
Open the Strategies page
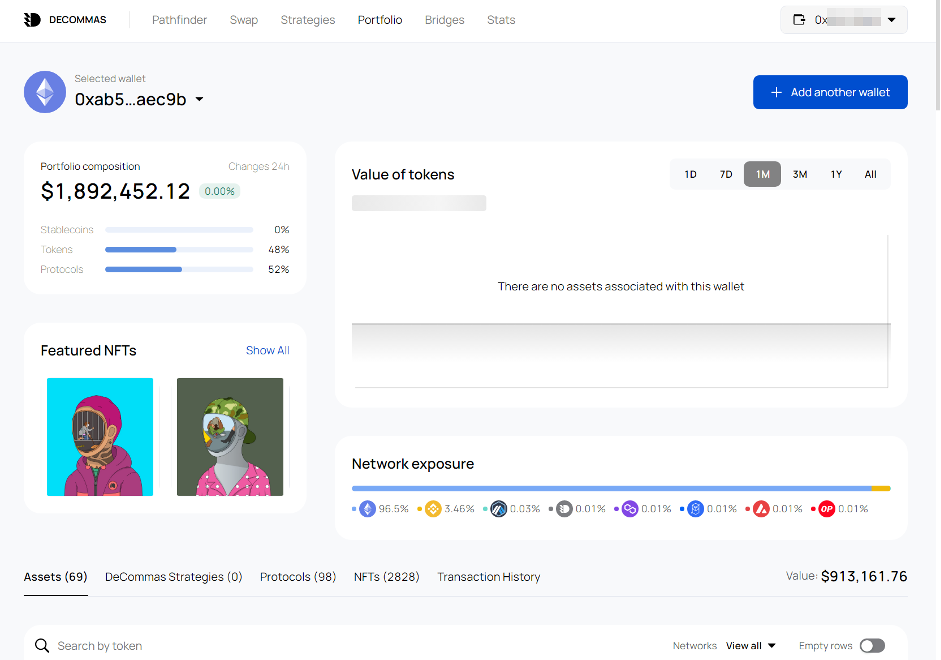pyautogui.click(x=308, y=20)
